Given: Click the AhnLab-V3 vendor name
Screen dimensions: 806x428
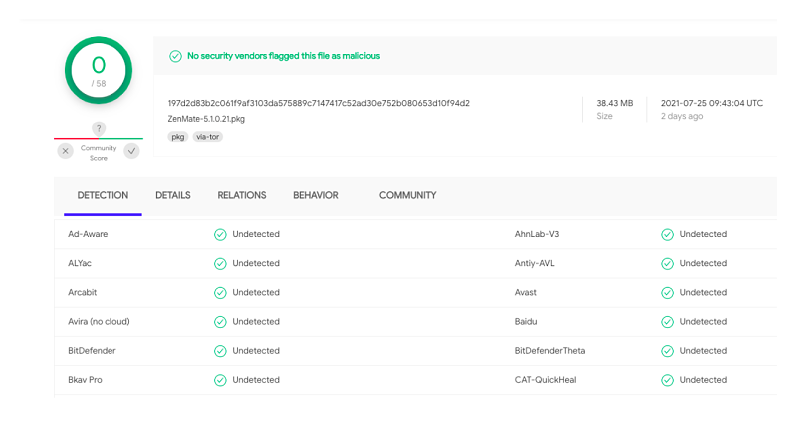Looking at the screenshot, I should click(537, 234).
